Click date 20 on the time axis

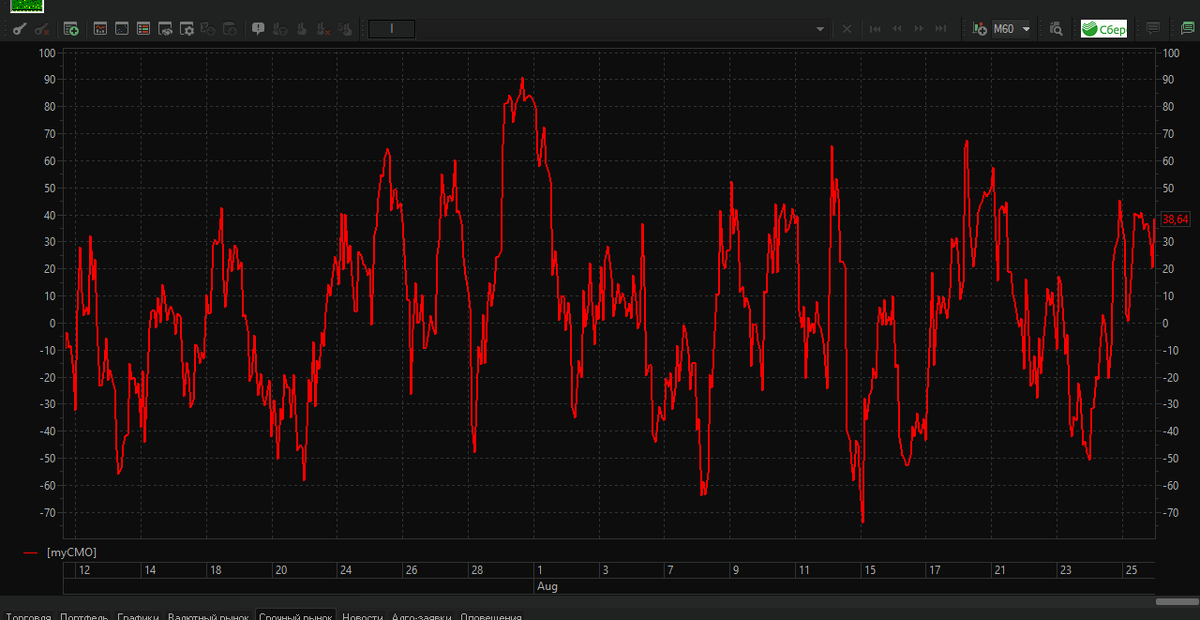click(x=281, y=570)
